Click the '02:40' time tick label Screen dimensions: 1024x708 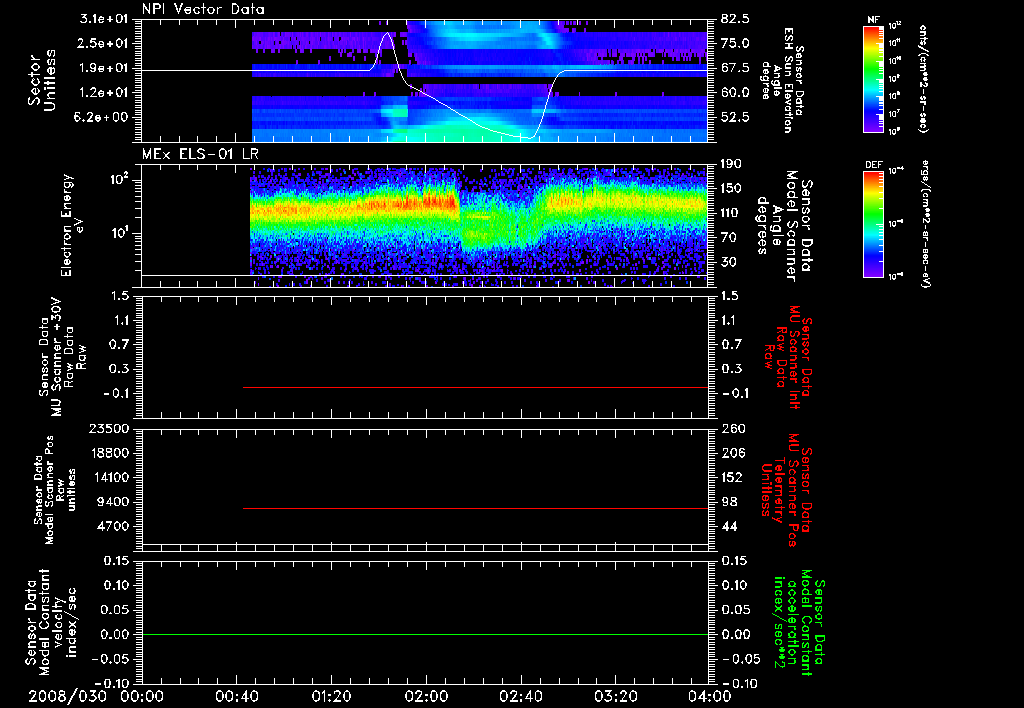(520, 696)
